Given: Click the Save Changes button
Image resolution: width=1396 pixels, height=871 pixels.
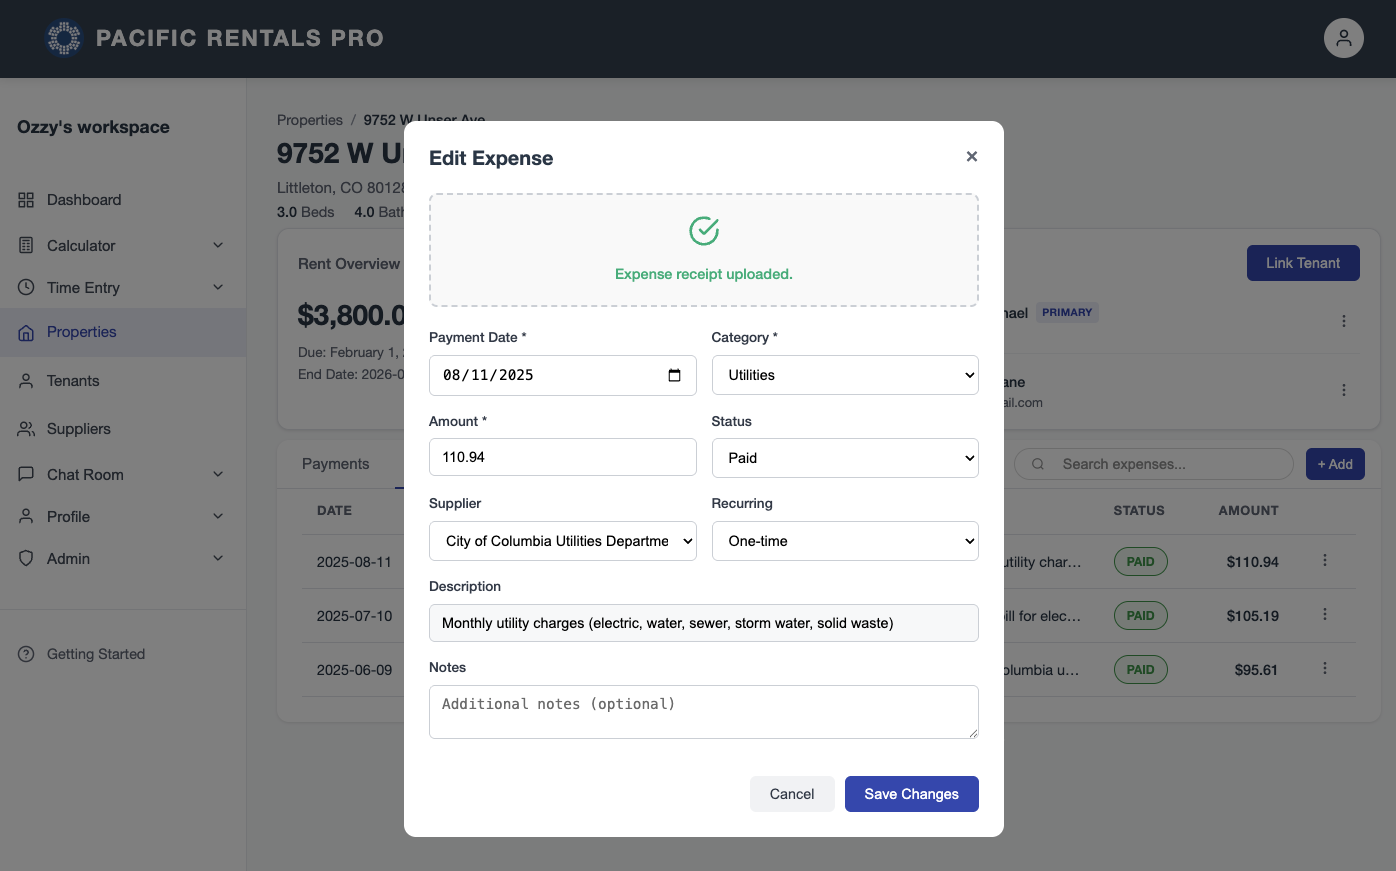Looking at the screenshot, I should point(911,793).
